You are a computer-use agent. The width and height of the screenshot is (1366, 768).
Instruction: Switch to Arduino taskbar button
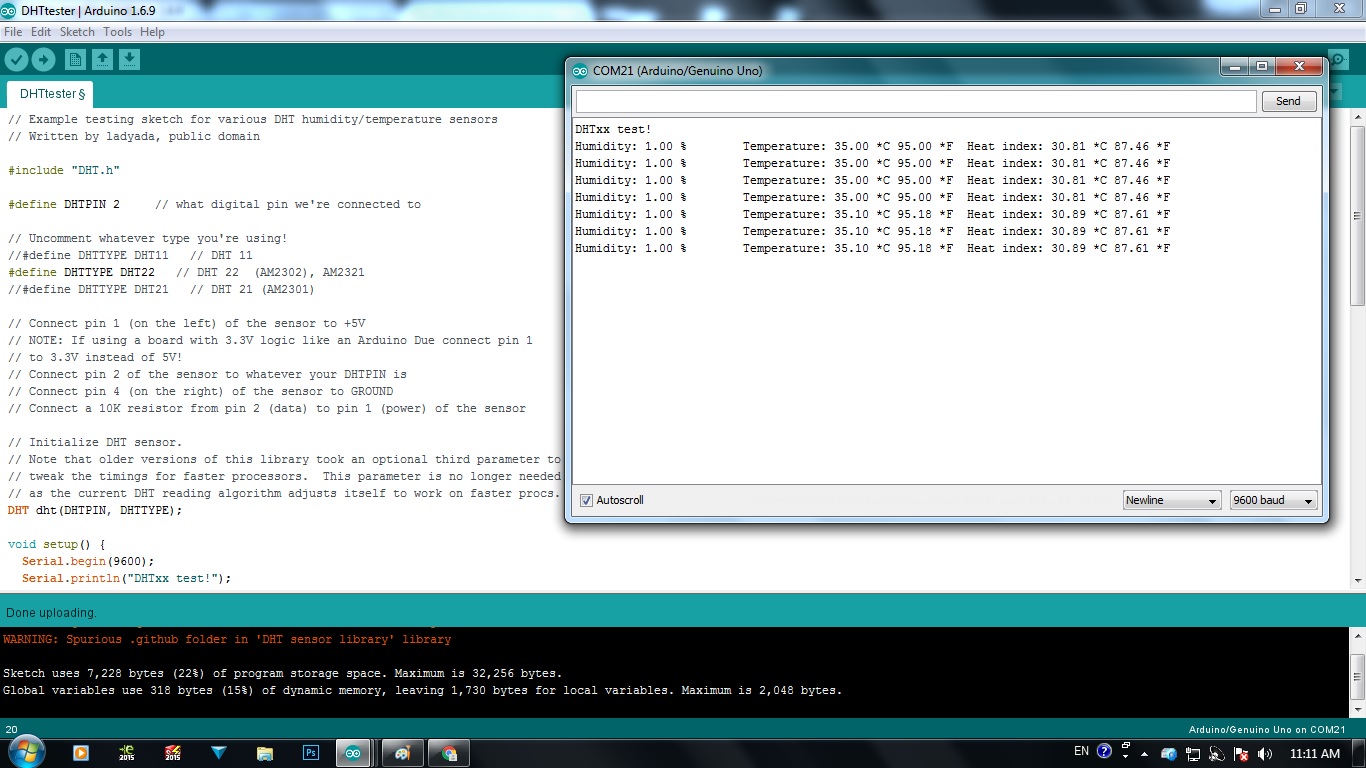click(353, 753)
